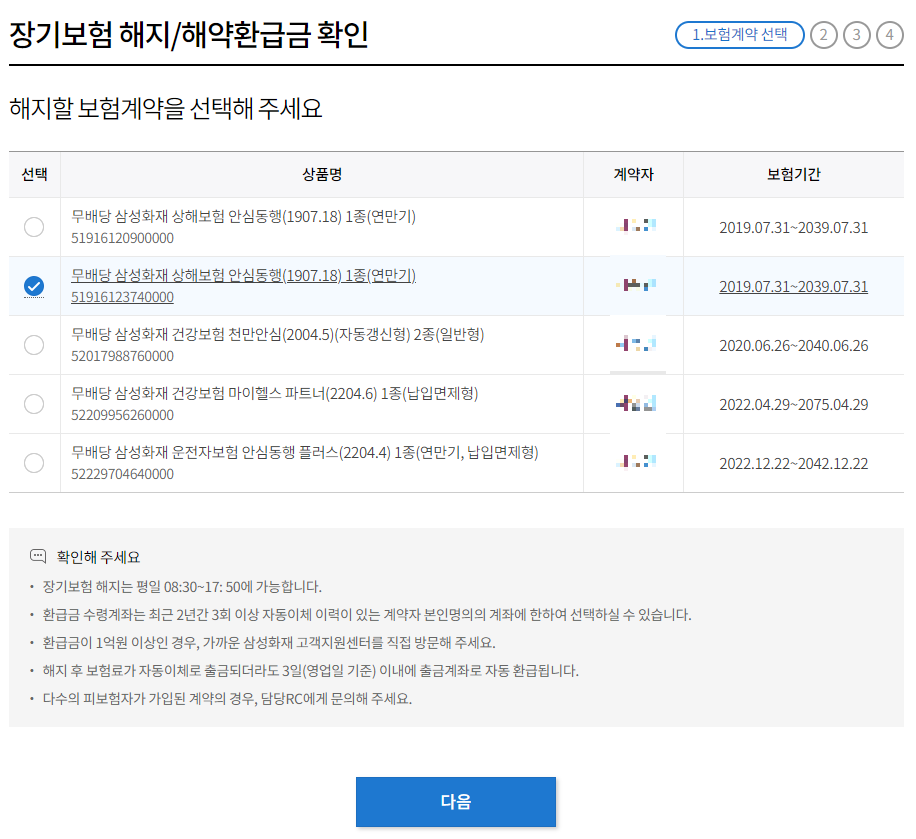Select radio for contract 52017988760000
Viewport: 916px width, 839px height.
point(34,345)
